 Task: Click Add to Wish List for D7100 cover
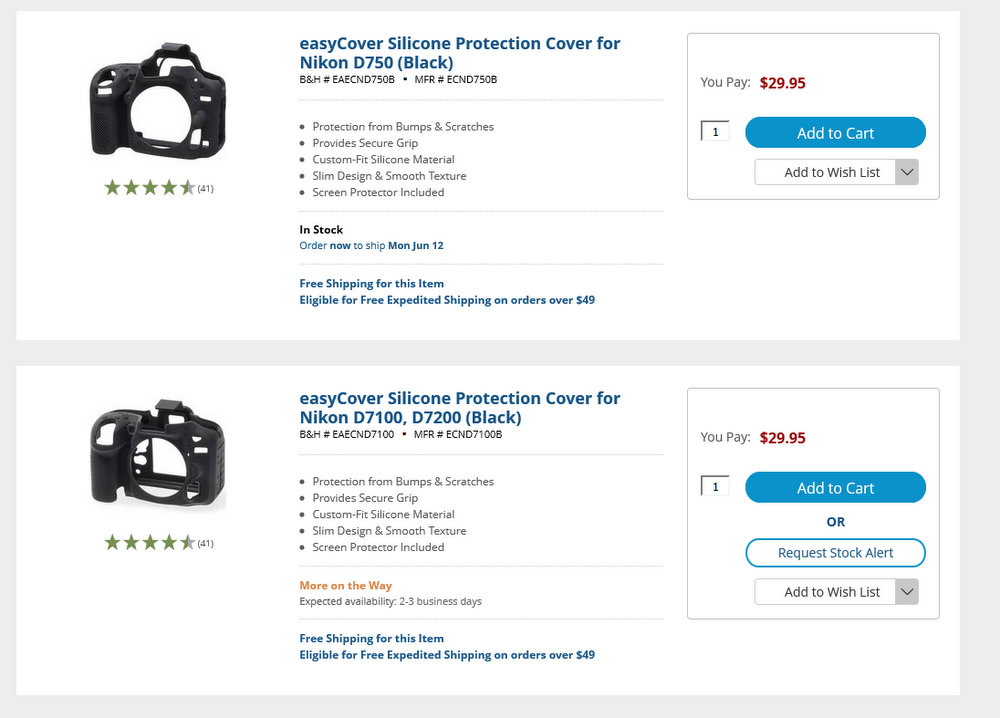(x=824, y=592)
